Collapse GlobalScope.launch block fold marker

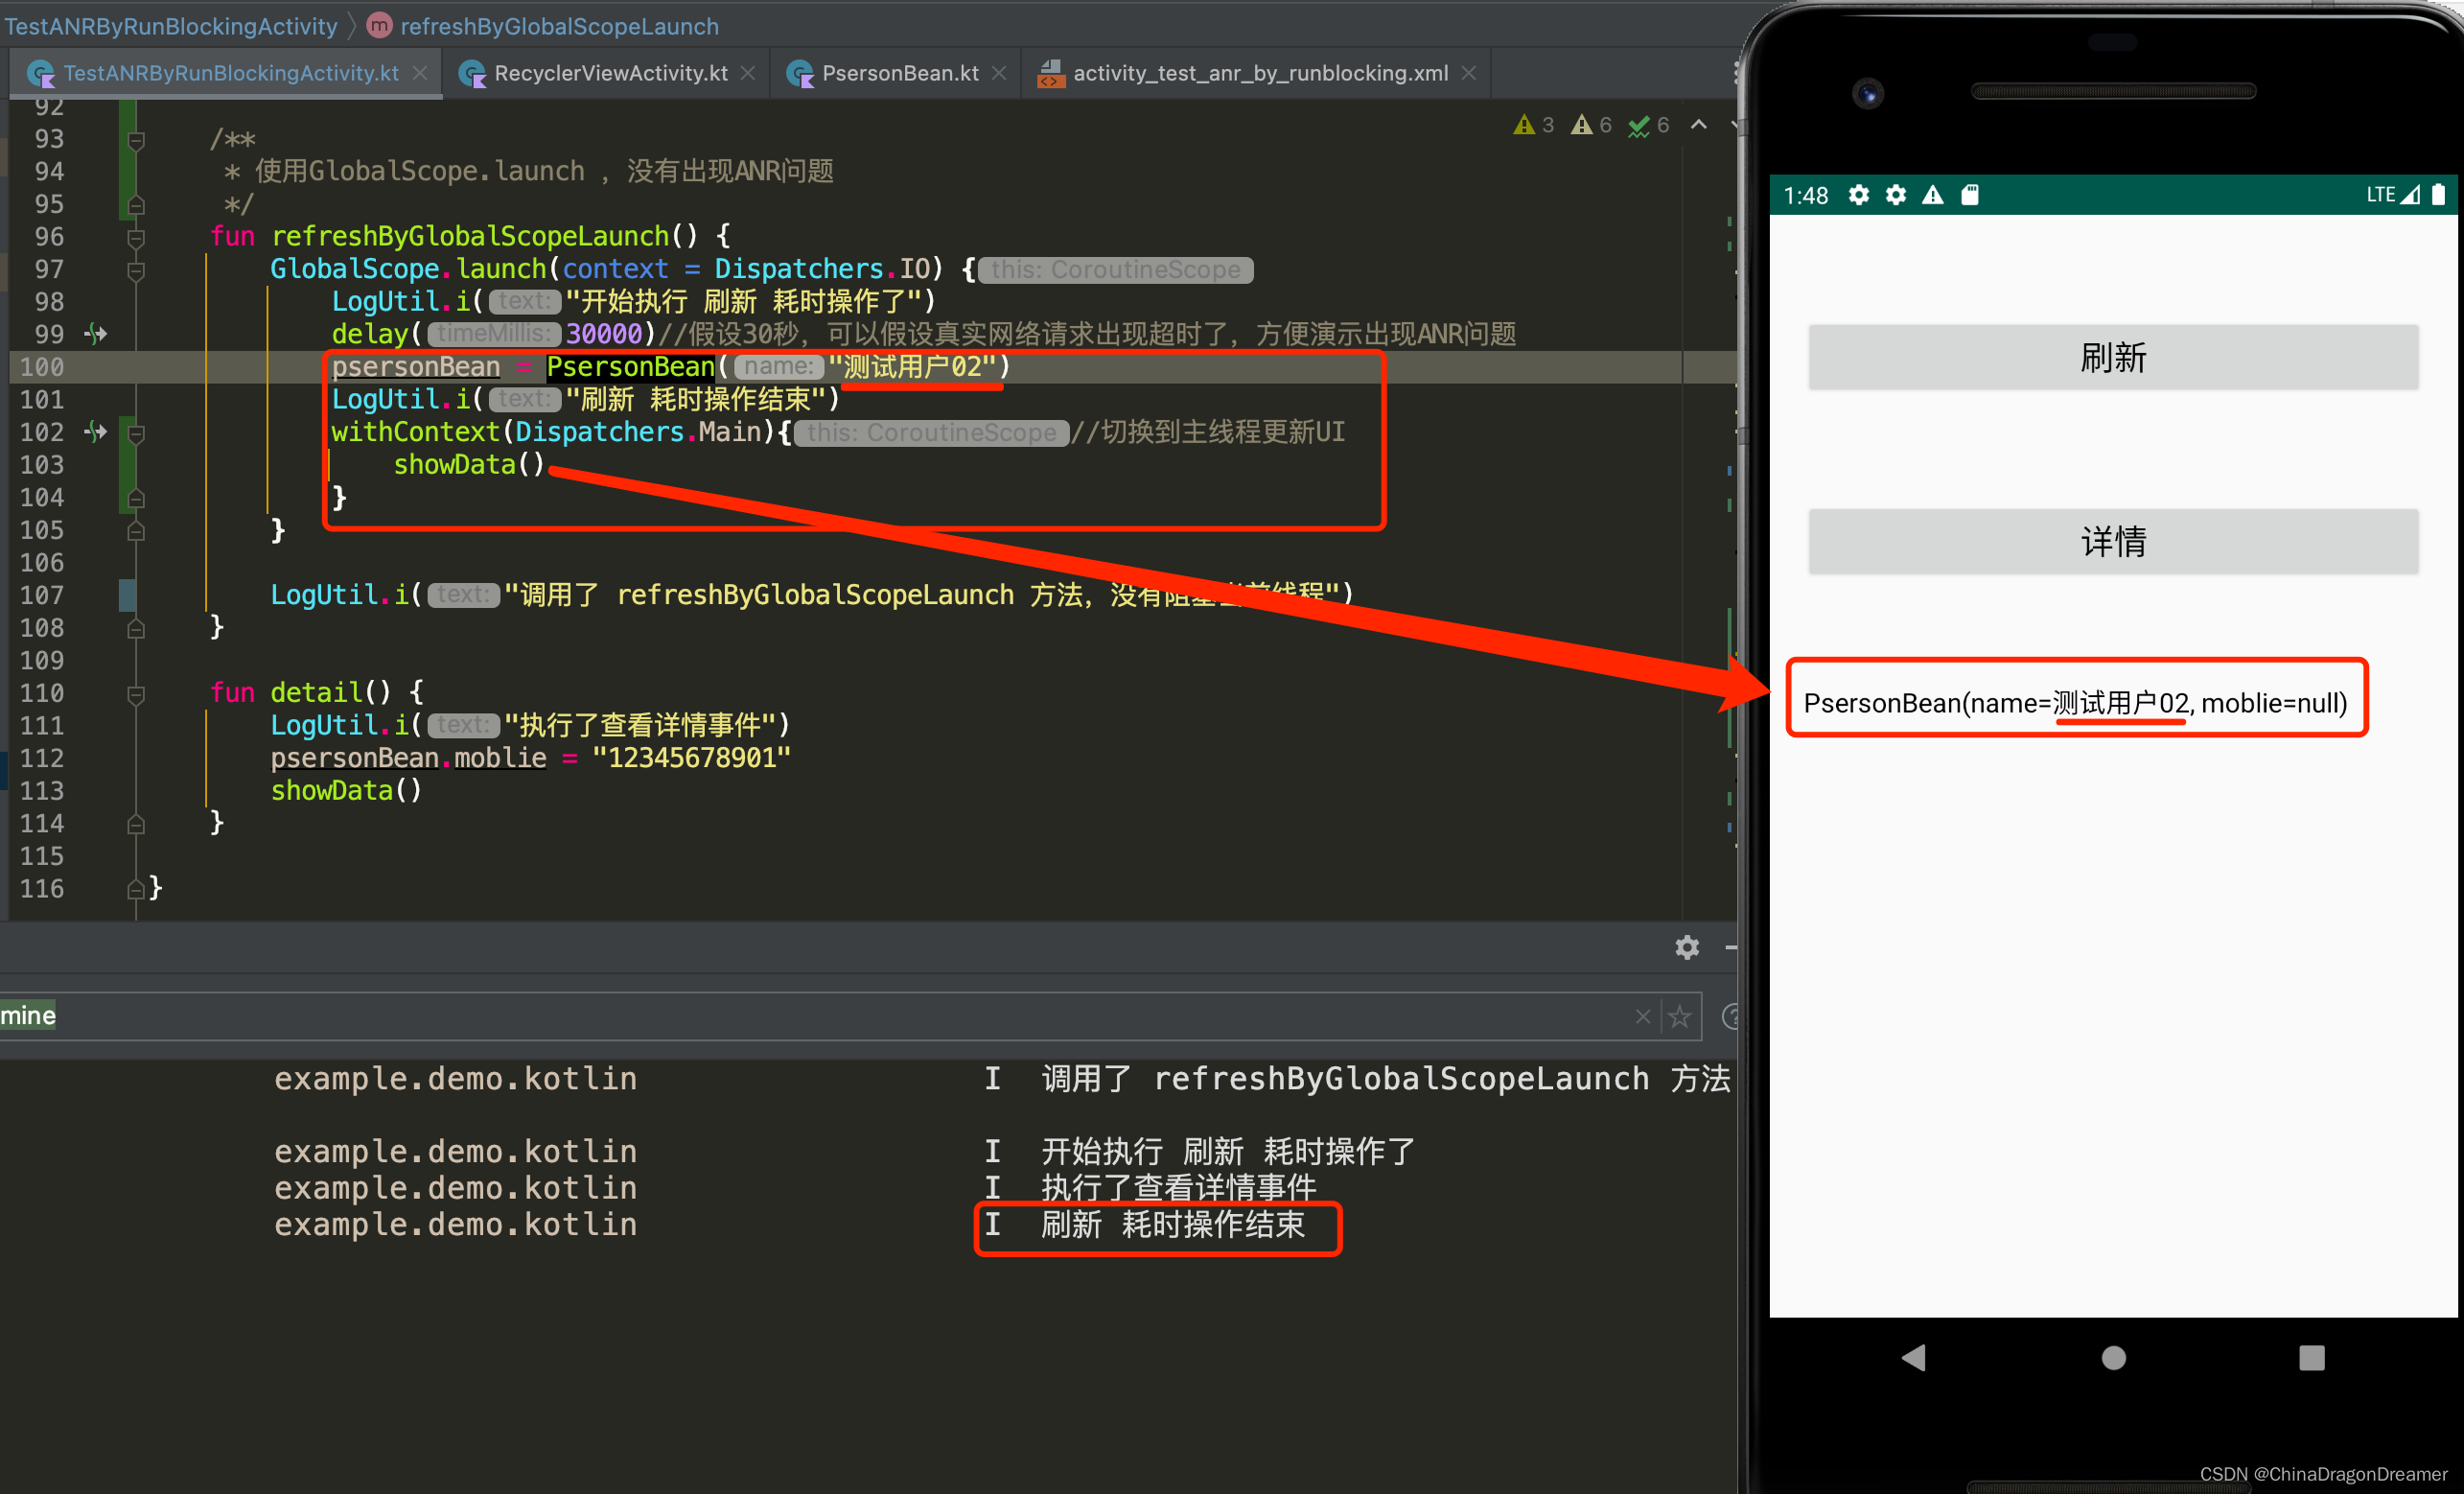click(137, 270)
